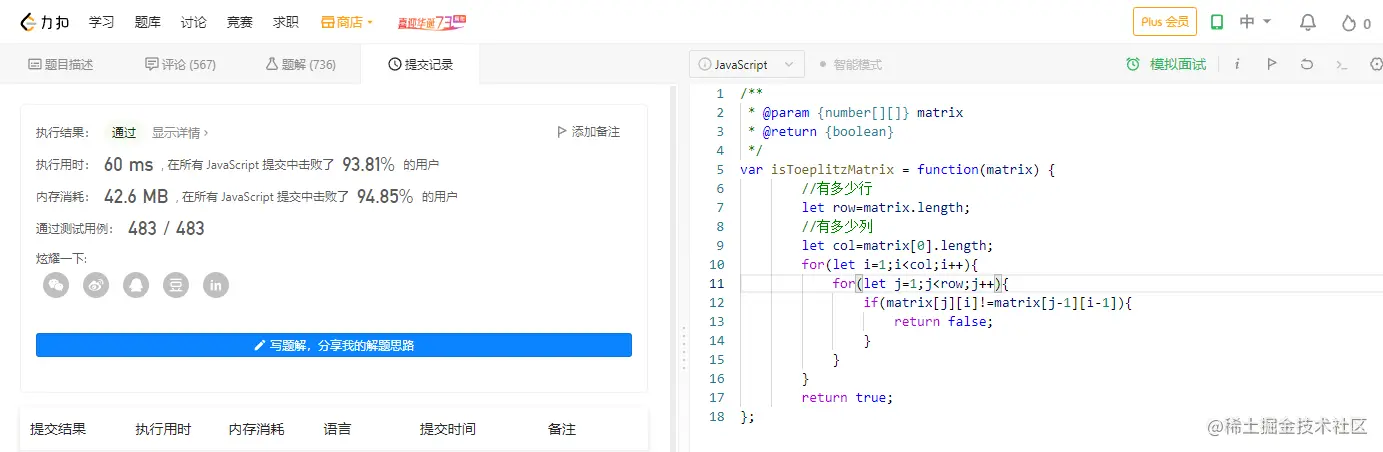The image size is (1383, 452).
Task: Expand the 商店 store dropdown
Action: click(347, 22)
